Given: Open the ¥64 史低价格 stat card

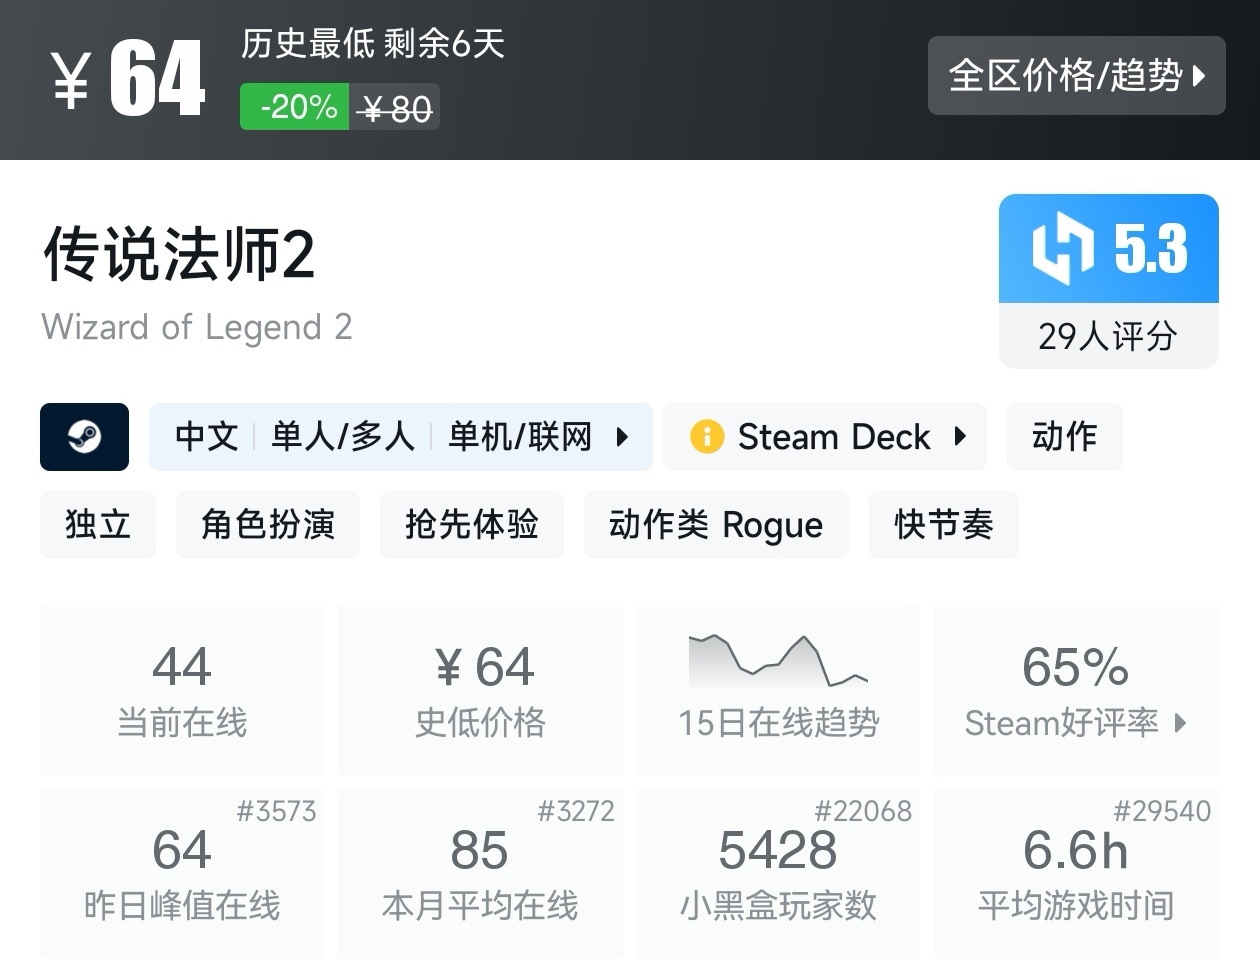Looking at the screenshot, I should point(480,688).
